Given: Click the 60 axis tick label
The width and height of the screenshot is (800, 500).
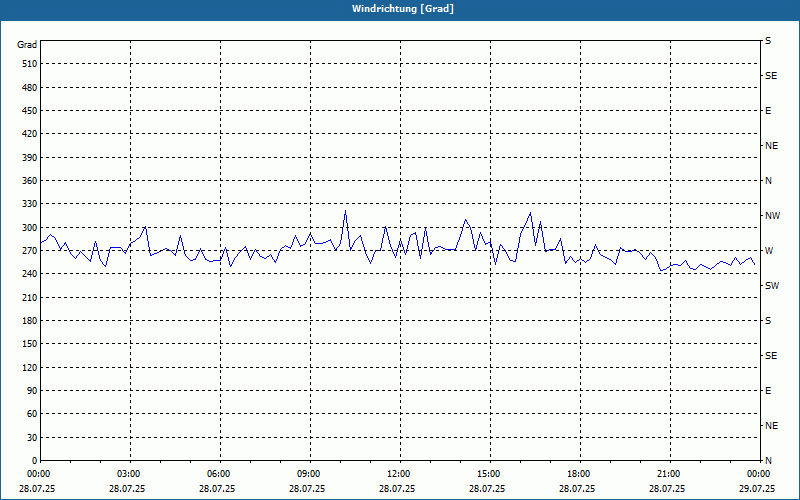Looking at the screenshot, I should pyautogui.click(x=32, y=414).
